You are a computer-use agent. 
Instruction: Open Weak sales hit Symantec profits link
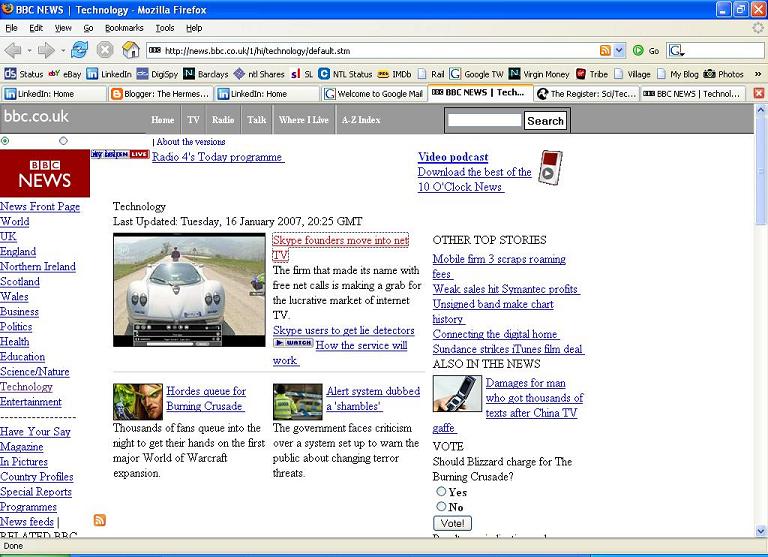[x=506, y=289]
